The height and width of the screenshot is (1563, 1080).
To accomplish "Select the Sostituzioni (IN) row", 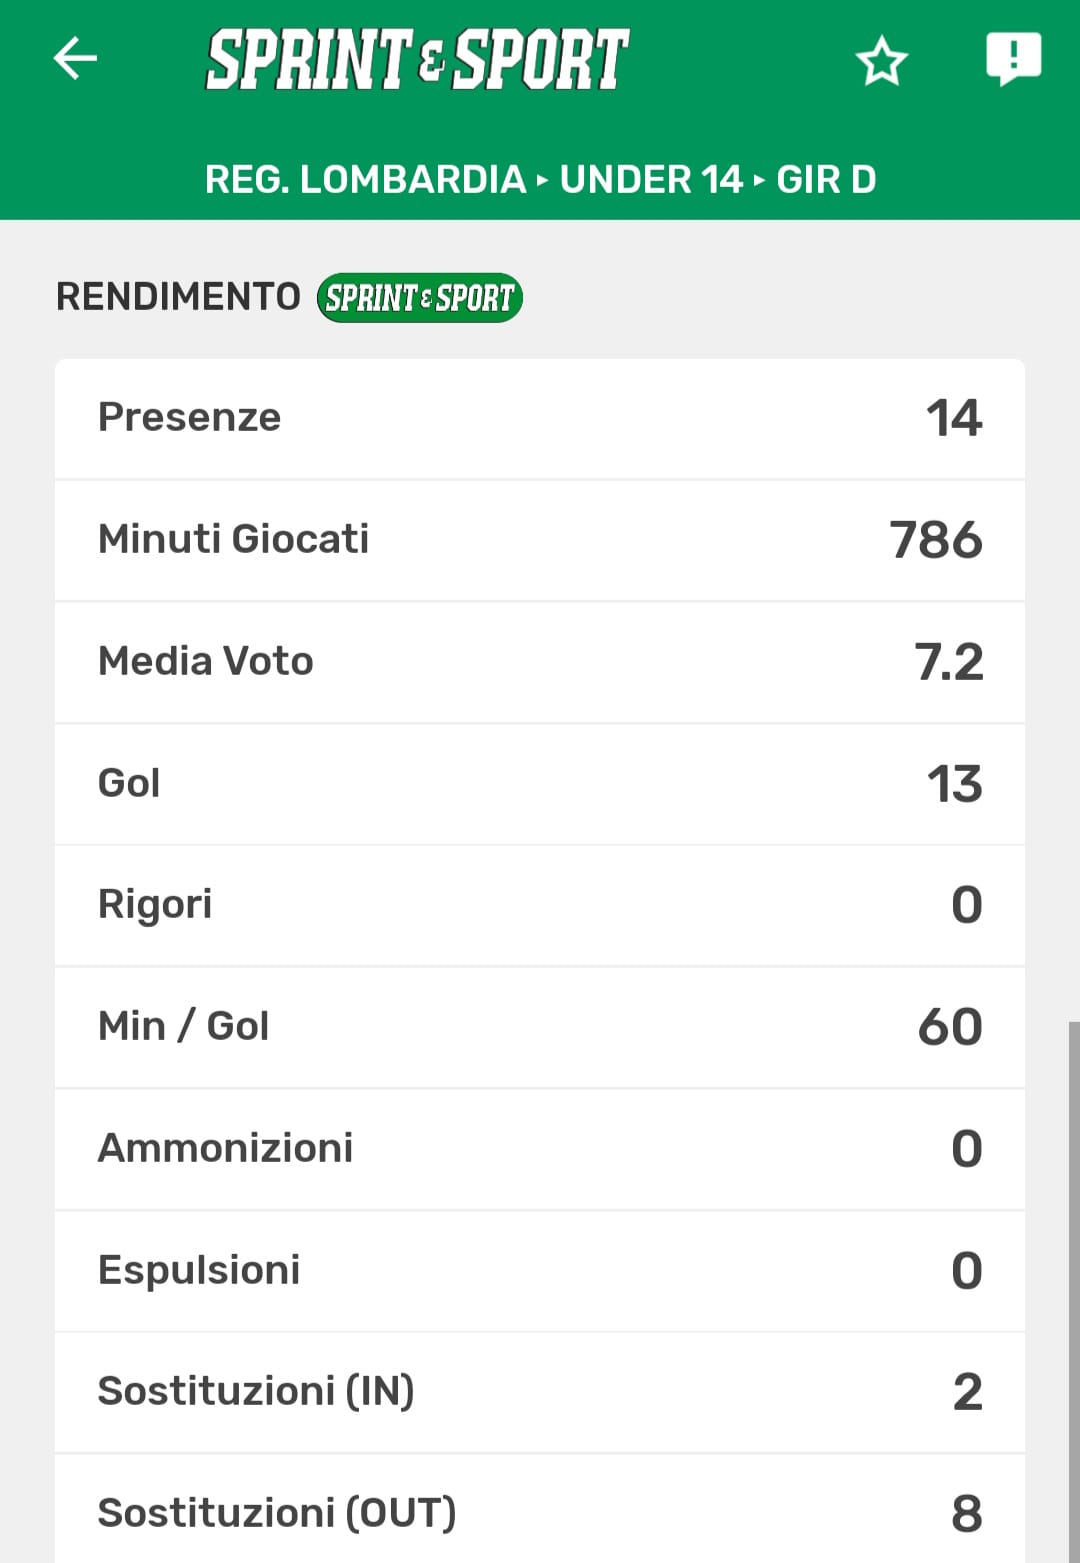I will click(540, 1392).
